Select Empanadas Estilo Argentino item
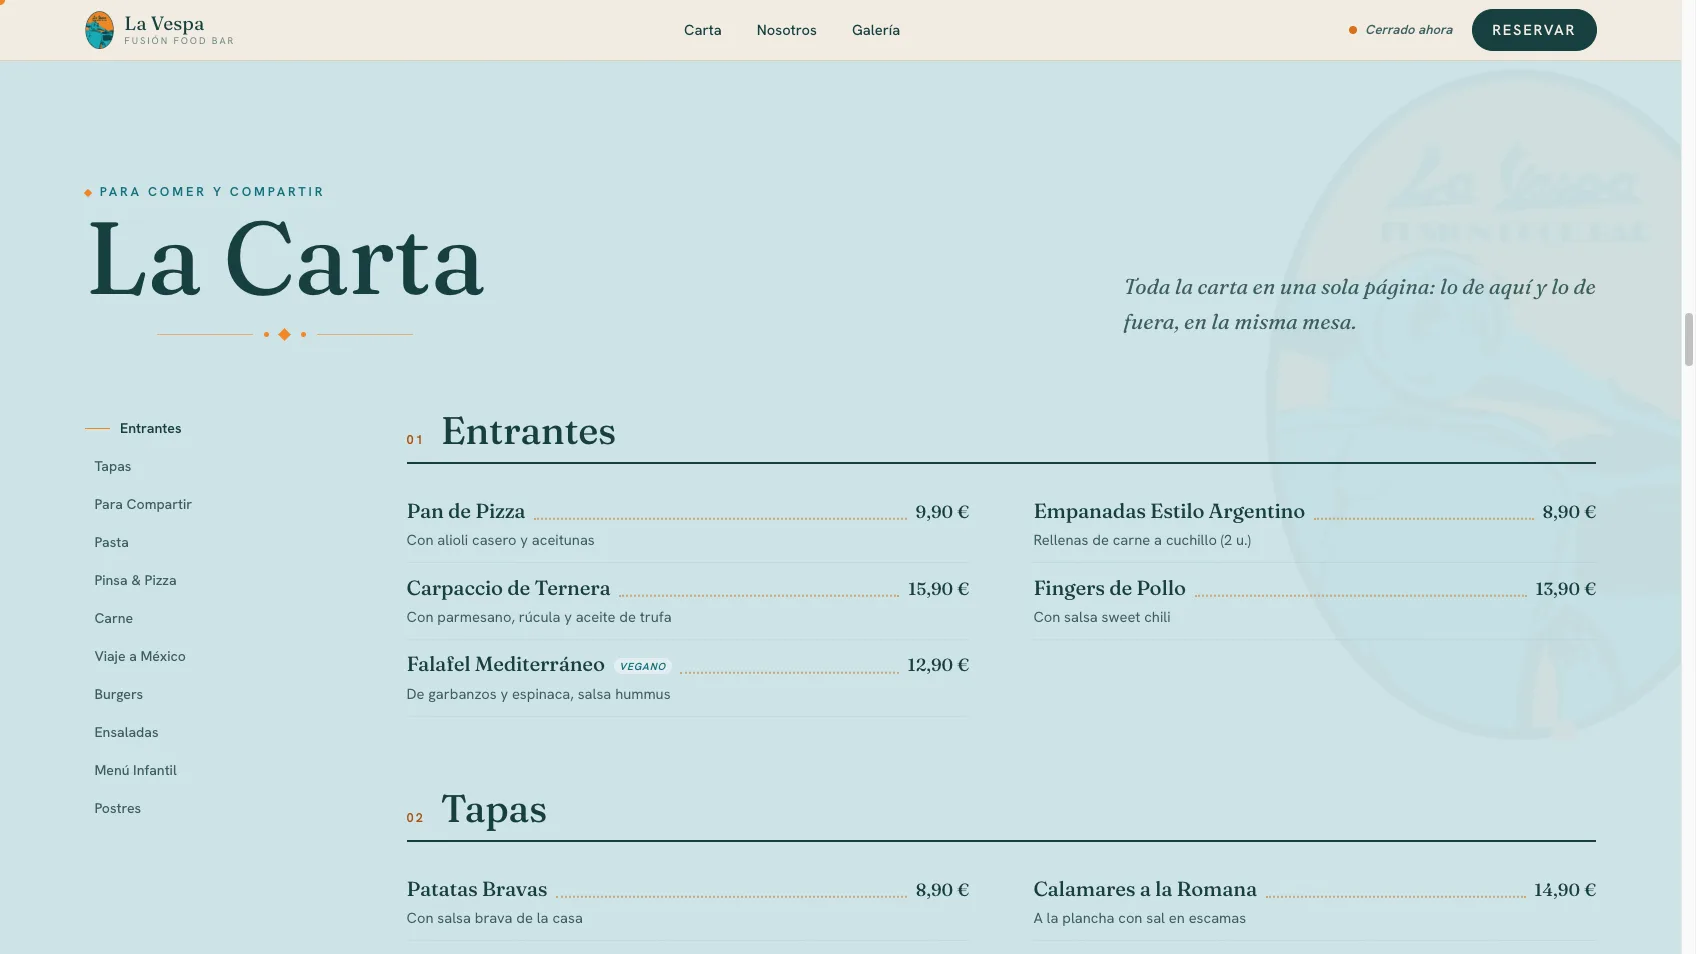The width and height of the screenshot is (1696, 954). pyautogui.click(x=1169, y=511)
